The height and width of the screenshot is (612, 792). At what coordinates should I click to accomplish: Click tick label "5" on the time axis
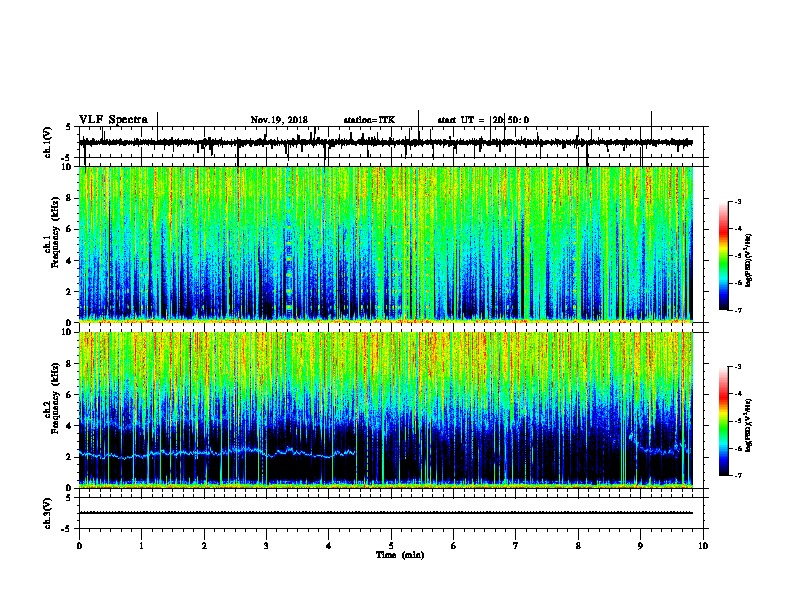(391, 546)
